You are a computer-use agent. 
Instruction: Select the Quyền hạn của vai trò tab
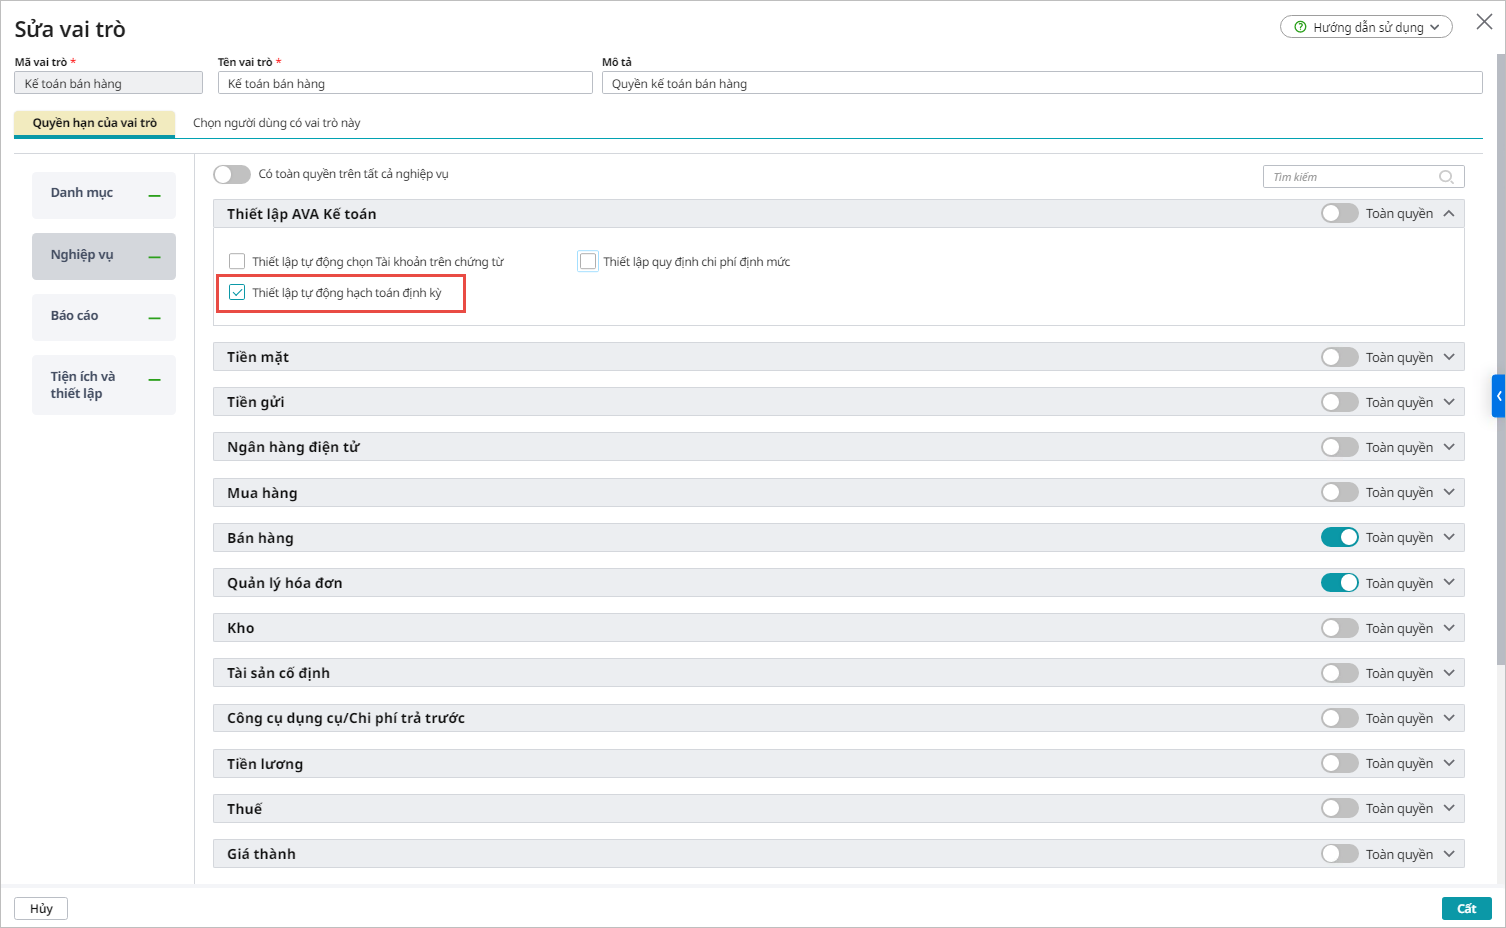[94, 123]
